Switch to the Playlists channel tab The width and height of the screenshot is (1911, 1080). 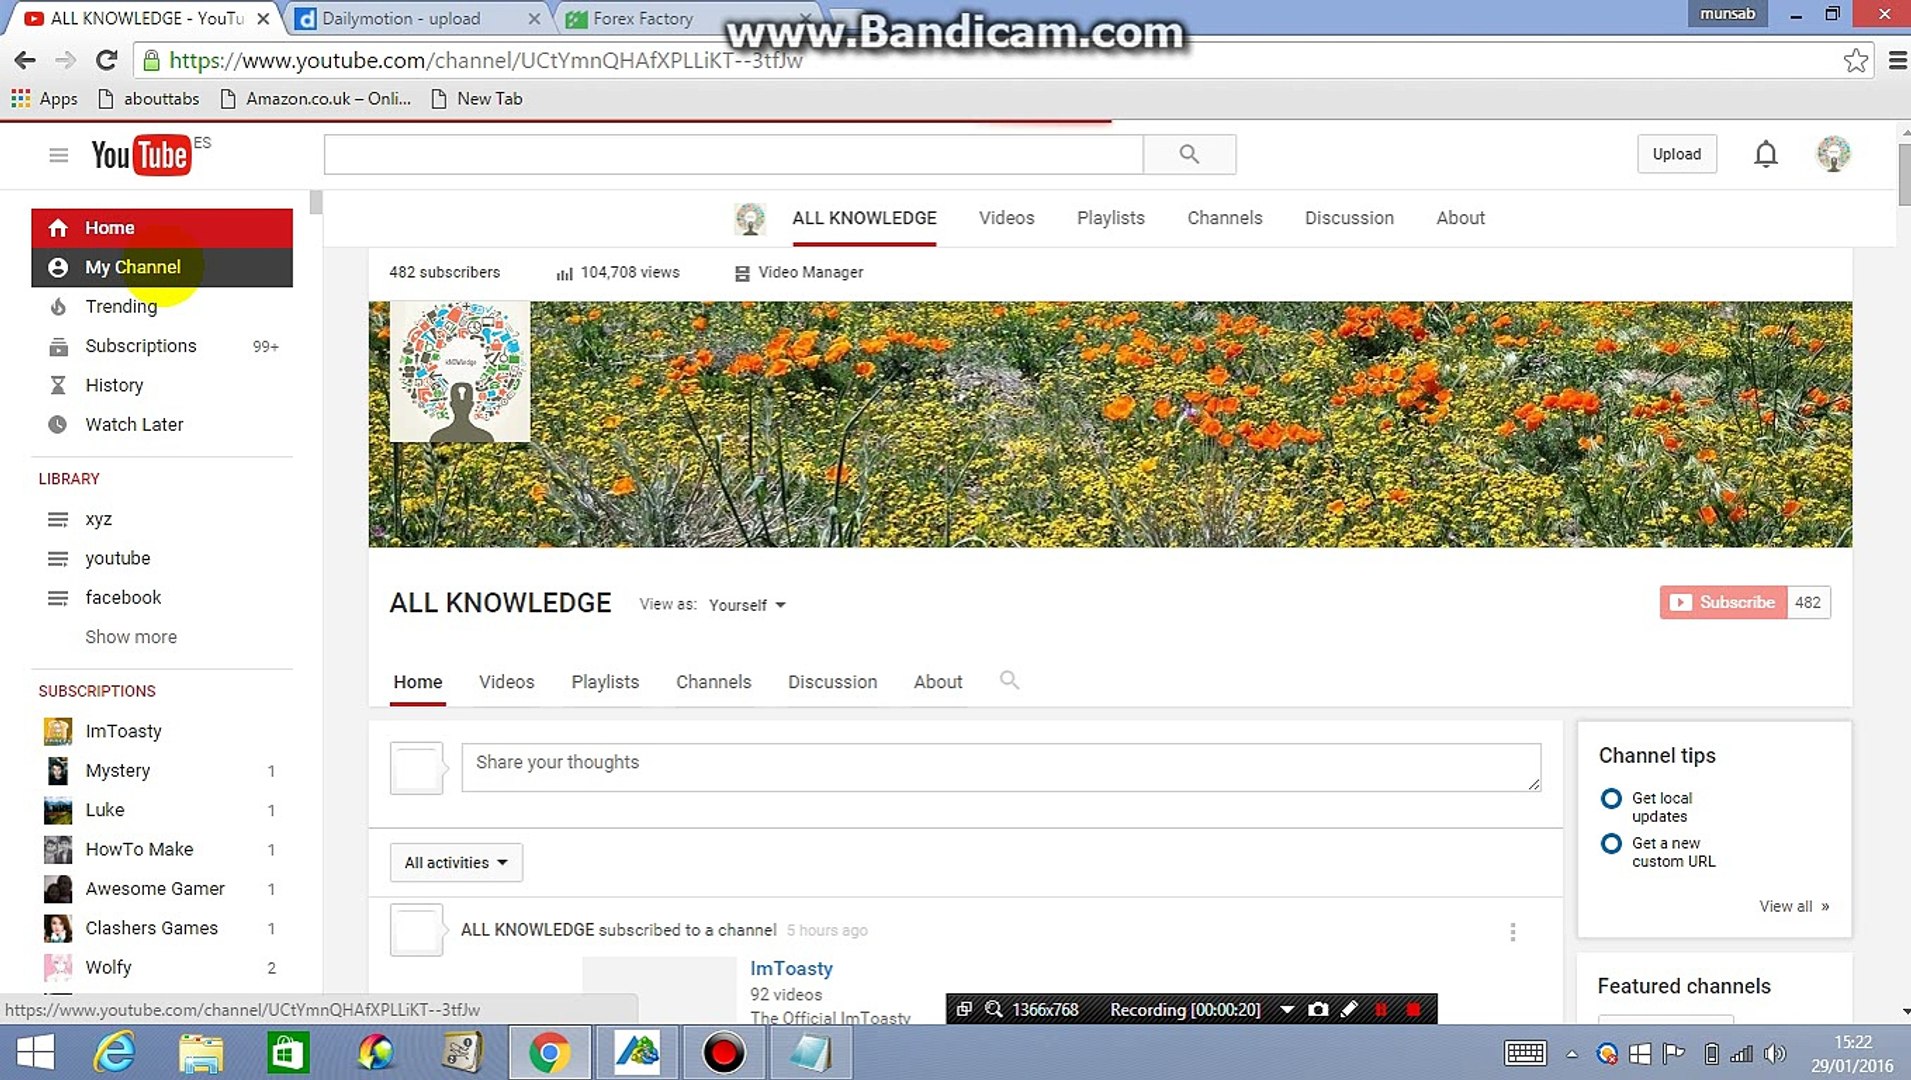coord(605,682)
